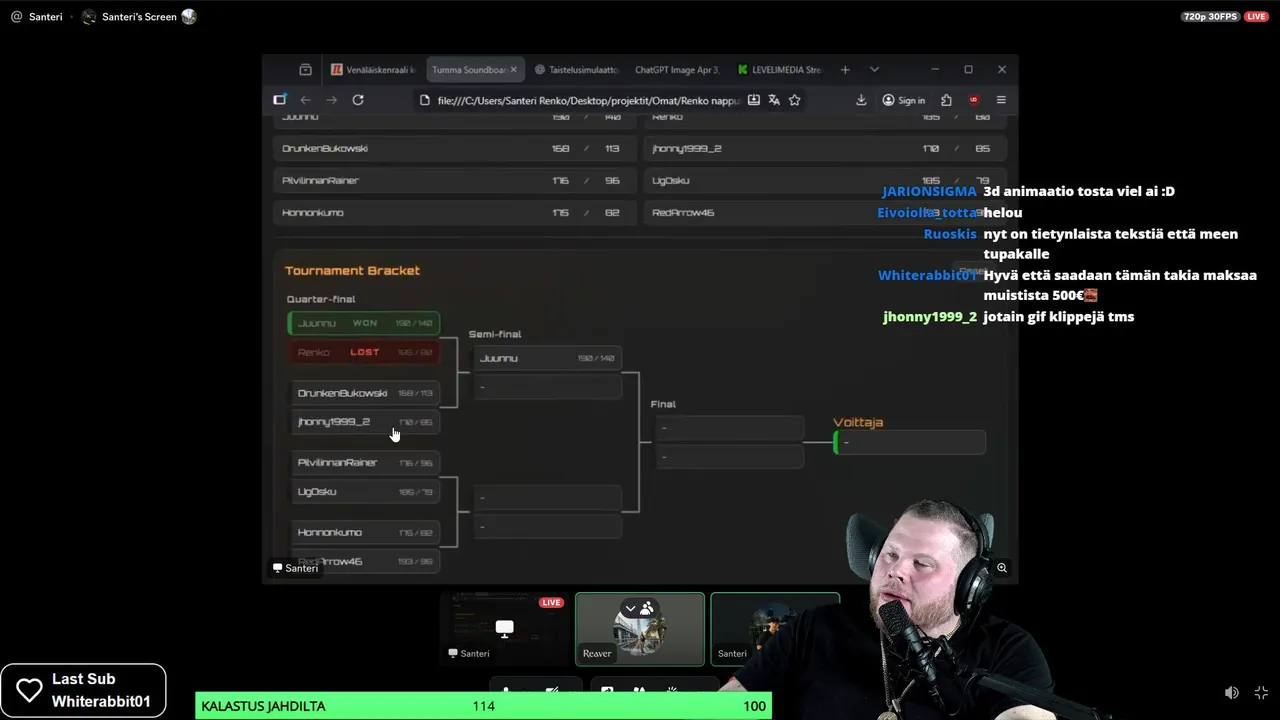The height and width of the screenshot is (720, 1280).
Task: Select RedArrow46 in the quarter-final bracket
Action: point(364,561)
